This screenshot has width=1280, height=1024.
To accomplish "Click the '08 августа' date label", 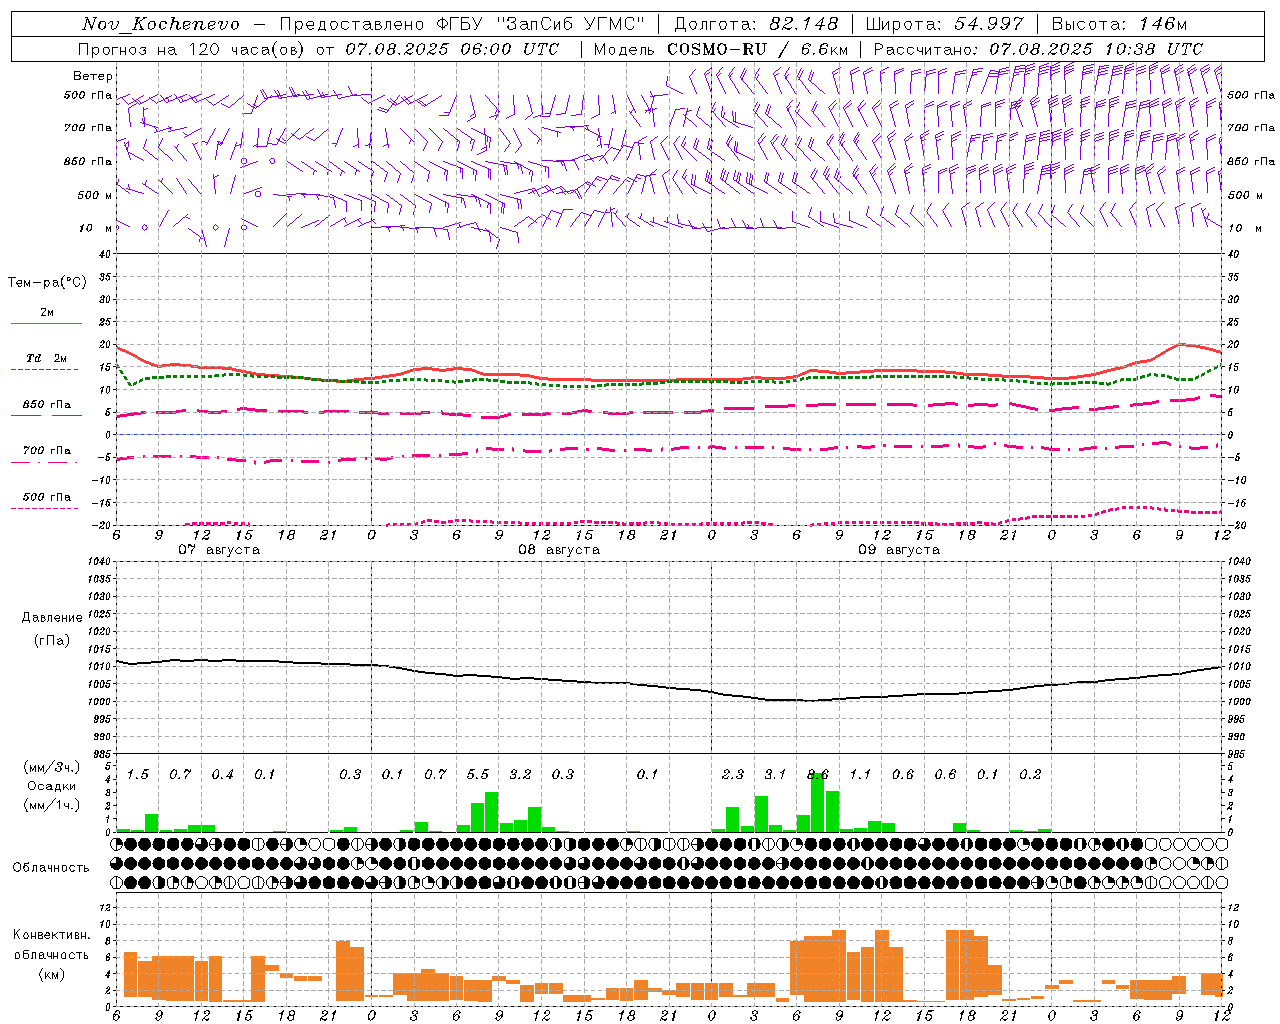I will pos(559,550).
